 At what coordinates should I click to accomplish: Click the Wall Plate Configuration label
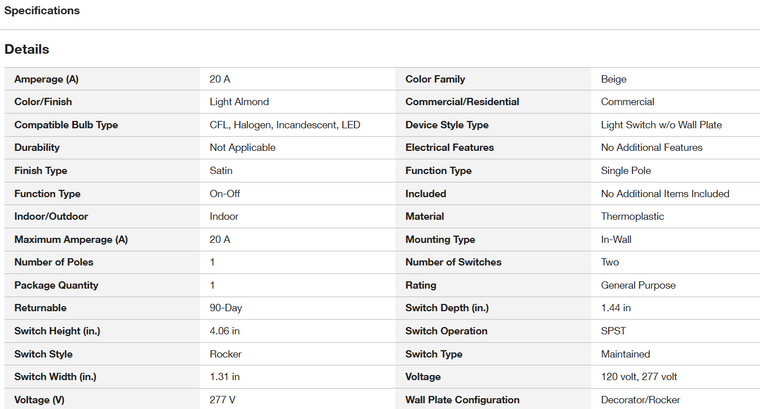(462, 400)
